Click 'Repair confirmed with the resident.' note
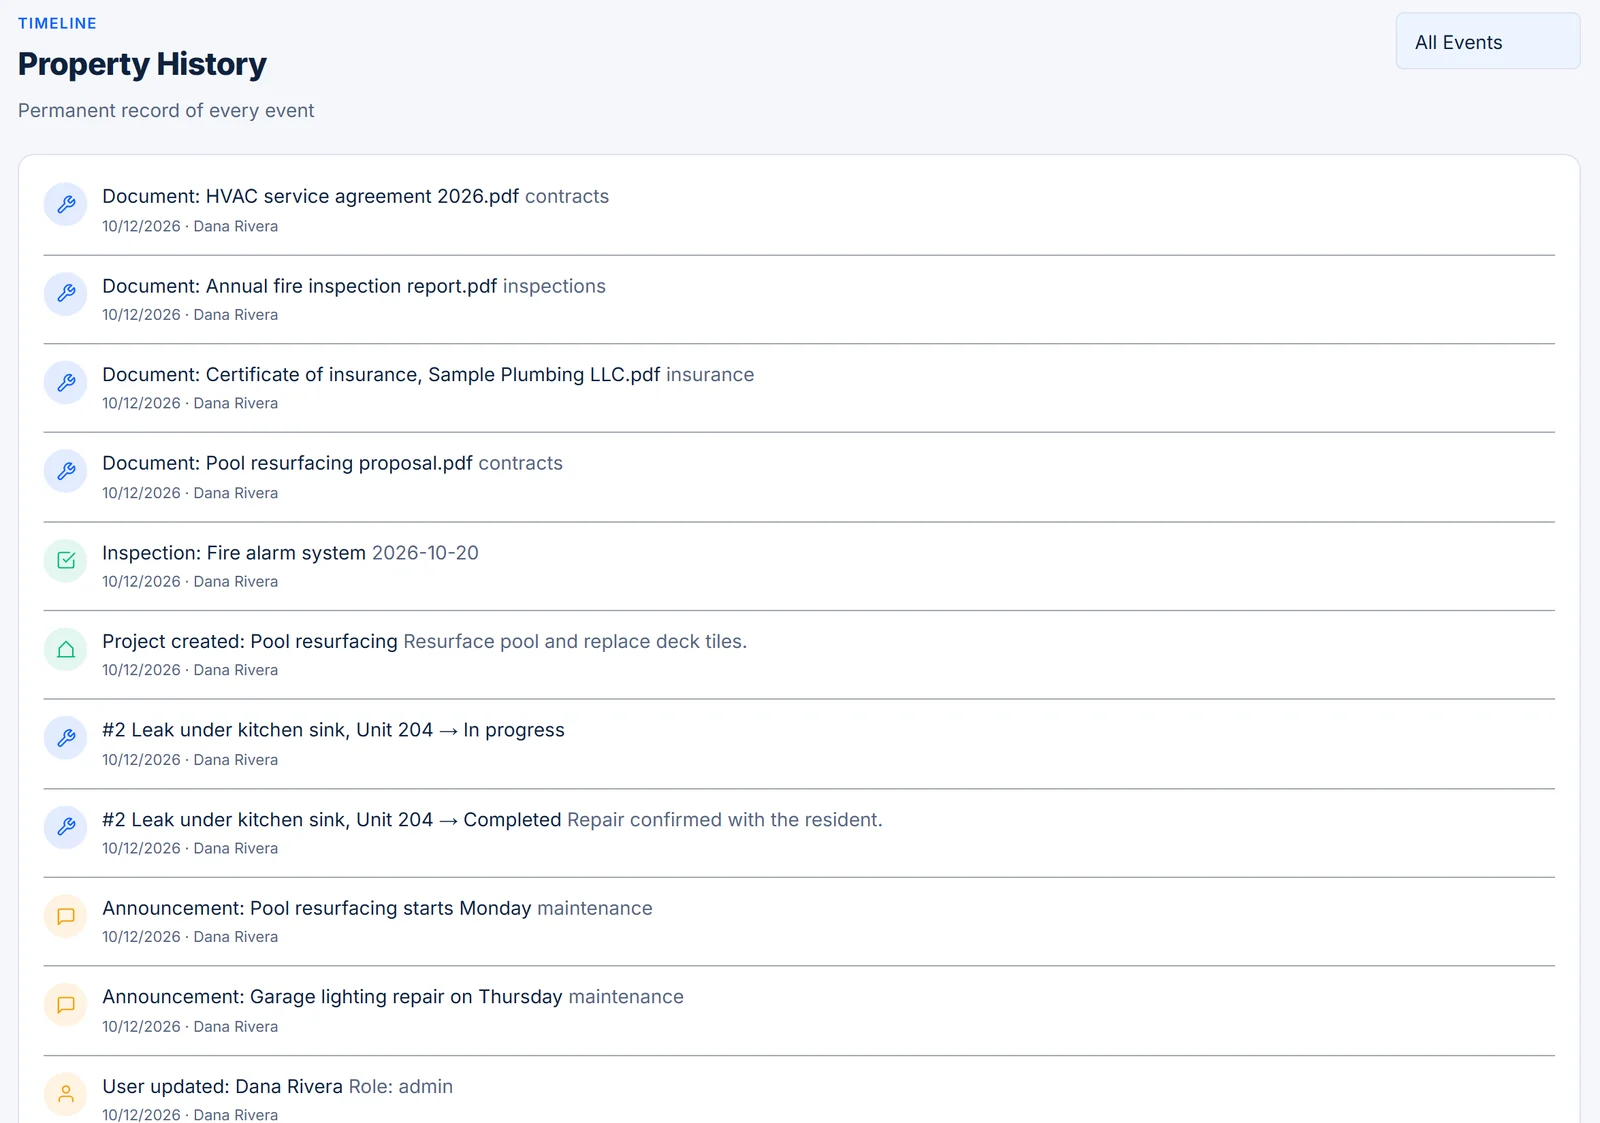 (725, 820)
